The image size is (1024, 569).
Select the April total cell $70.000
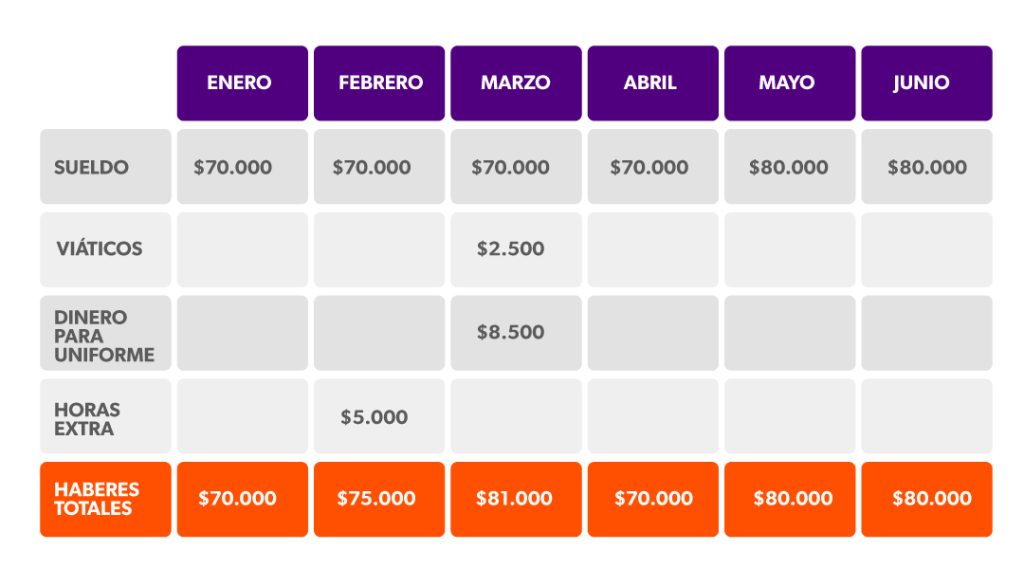click(x=653, y=500)
